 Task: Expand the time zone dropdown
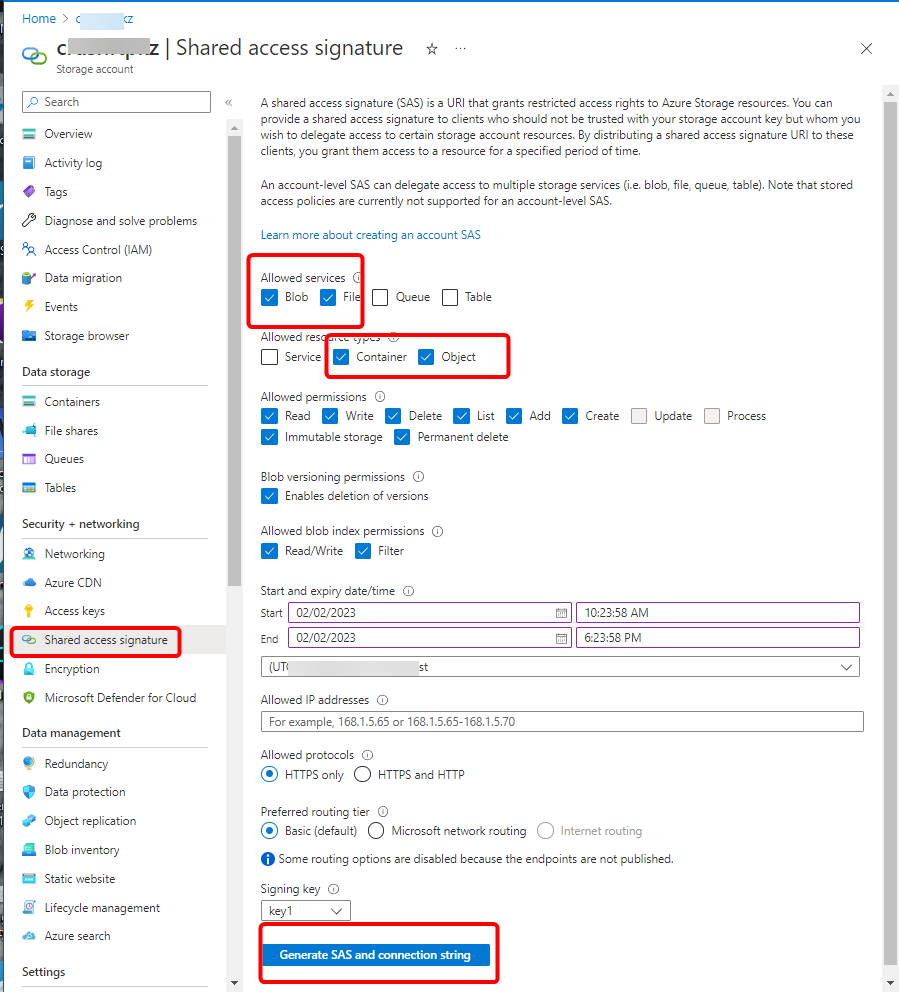[x=560, y=667]
